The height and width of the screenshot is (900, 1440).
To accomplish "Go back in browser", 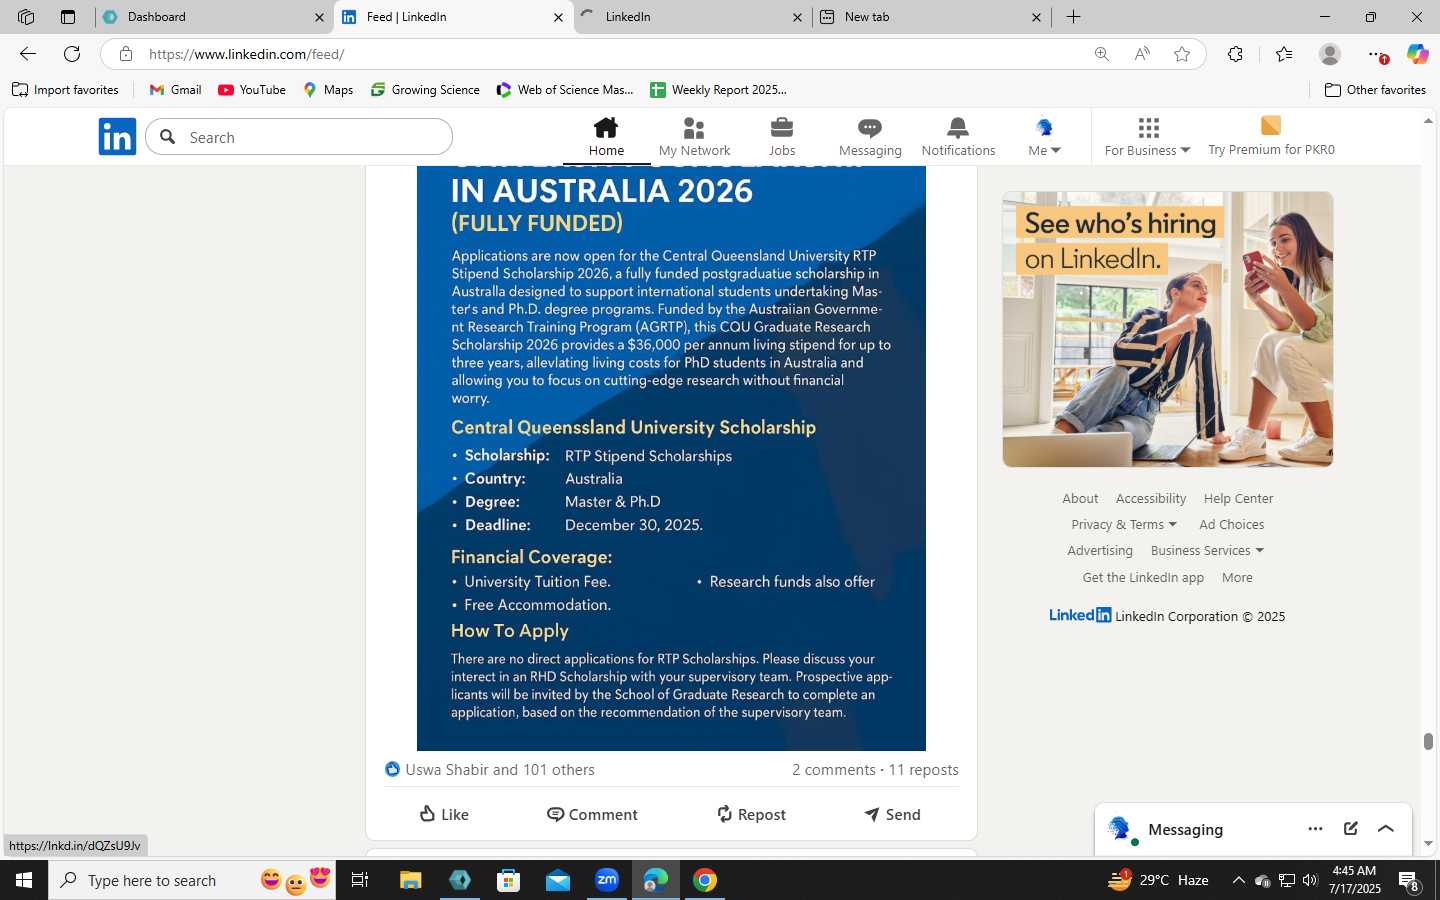I will tap(28, 54).
